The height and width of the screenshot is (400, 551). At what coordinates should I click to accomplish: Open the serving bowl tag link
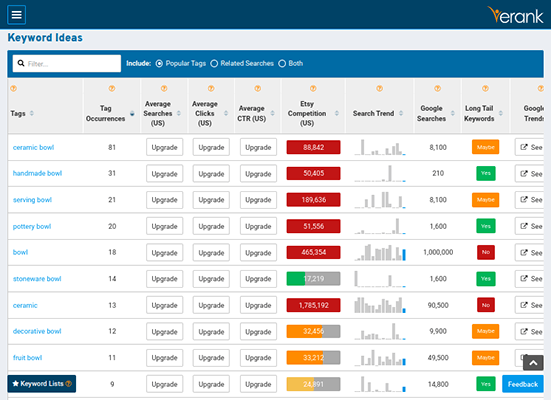[32, 200]
